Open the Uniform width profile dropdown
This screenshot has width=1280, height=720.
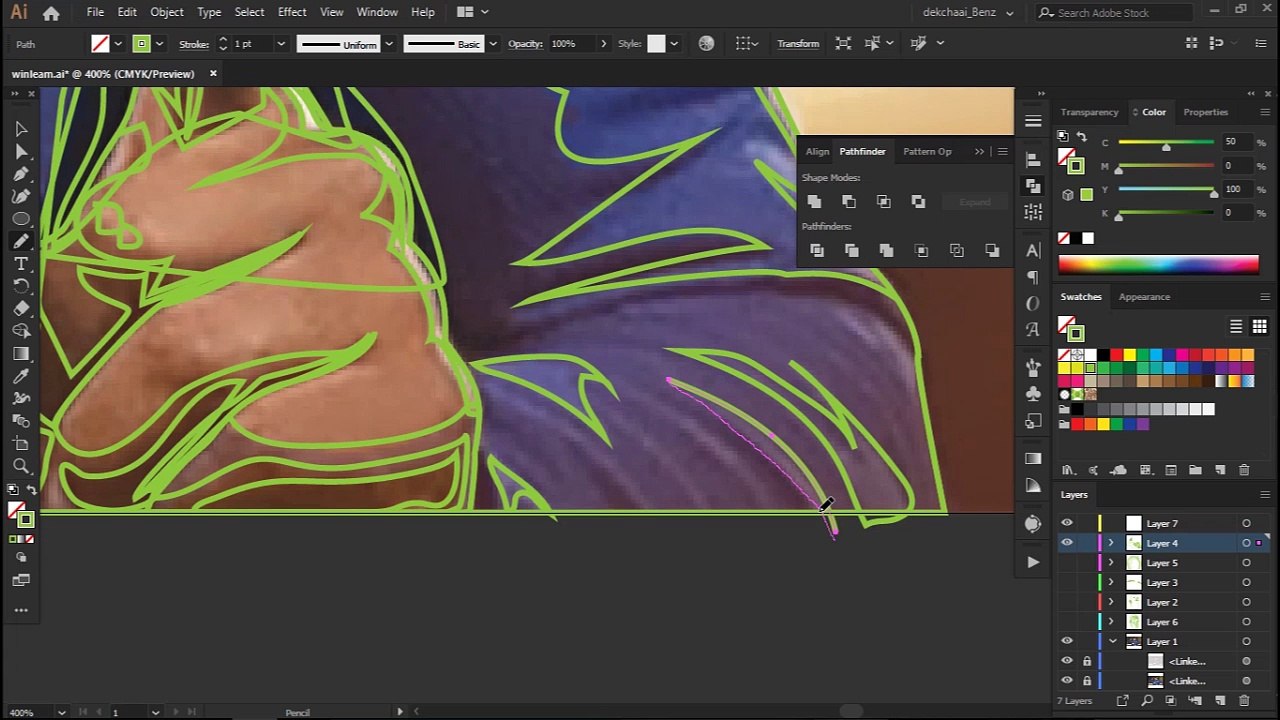(x=389, y=44)
